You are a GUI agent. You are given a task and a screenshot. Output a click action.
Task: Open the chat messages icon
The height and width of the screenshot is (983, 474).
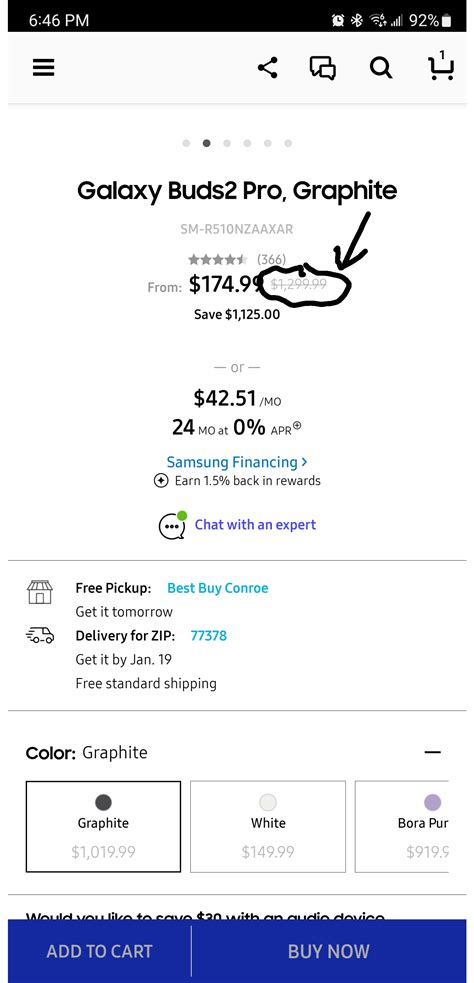pyautogui.click(x=323, y=68)
